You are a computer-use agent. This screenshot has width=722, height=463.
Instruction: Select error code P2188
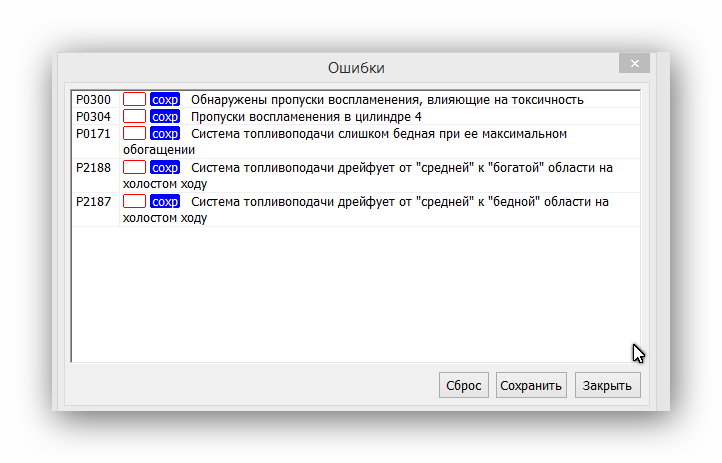tap(93, 168)
